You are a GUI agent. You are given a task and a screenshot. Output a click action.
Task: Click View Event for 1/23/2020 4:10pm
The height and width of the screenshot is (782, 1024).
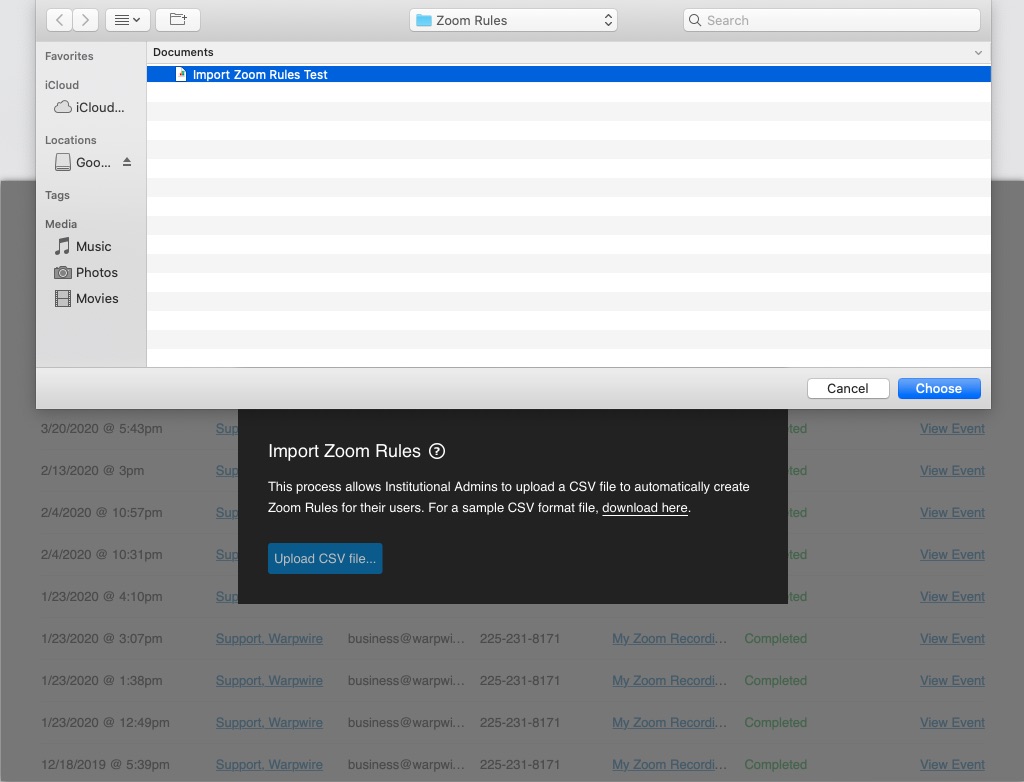click(952, 596)
